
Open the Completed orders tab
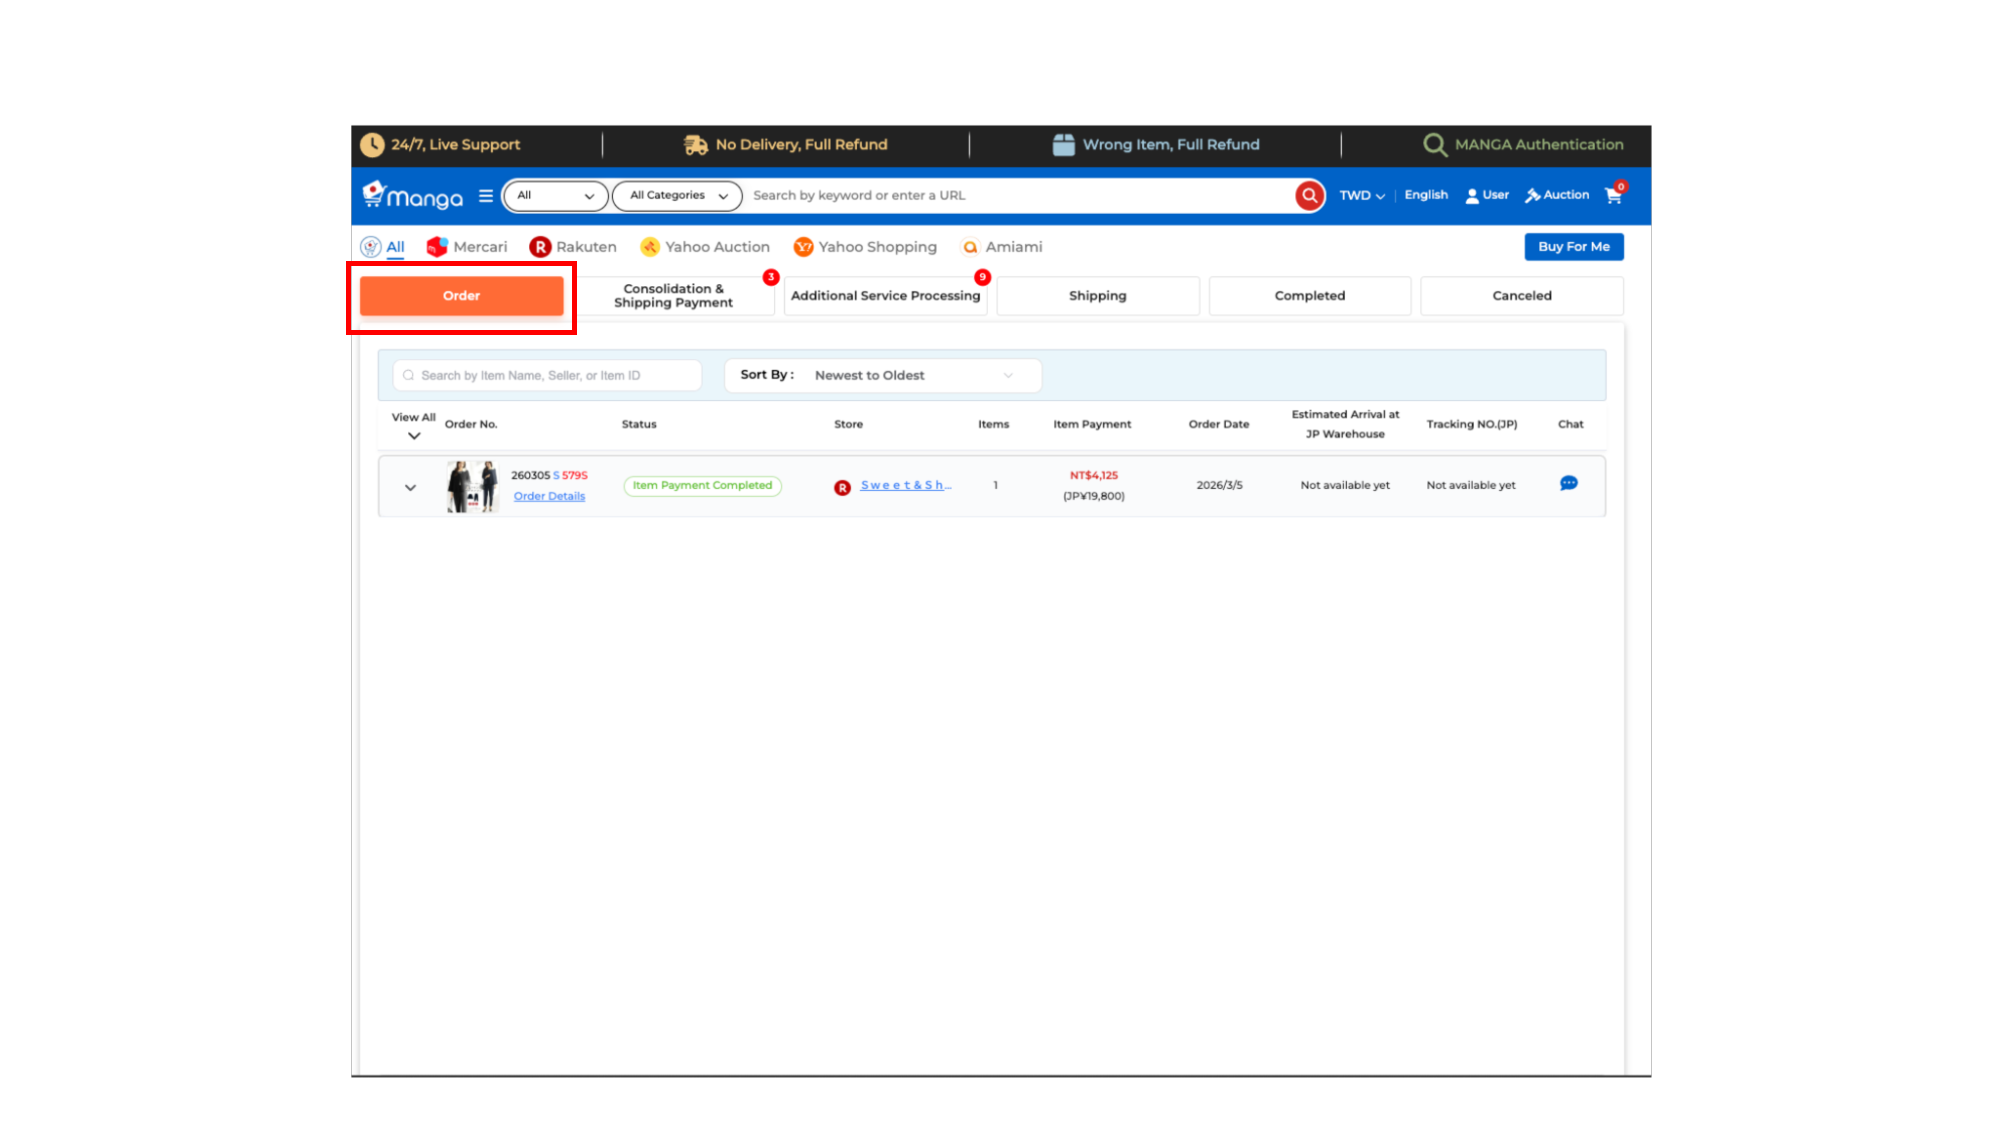(x=1309, y=296)
